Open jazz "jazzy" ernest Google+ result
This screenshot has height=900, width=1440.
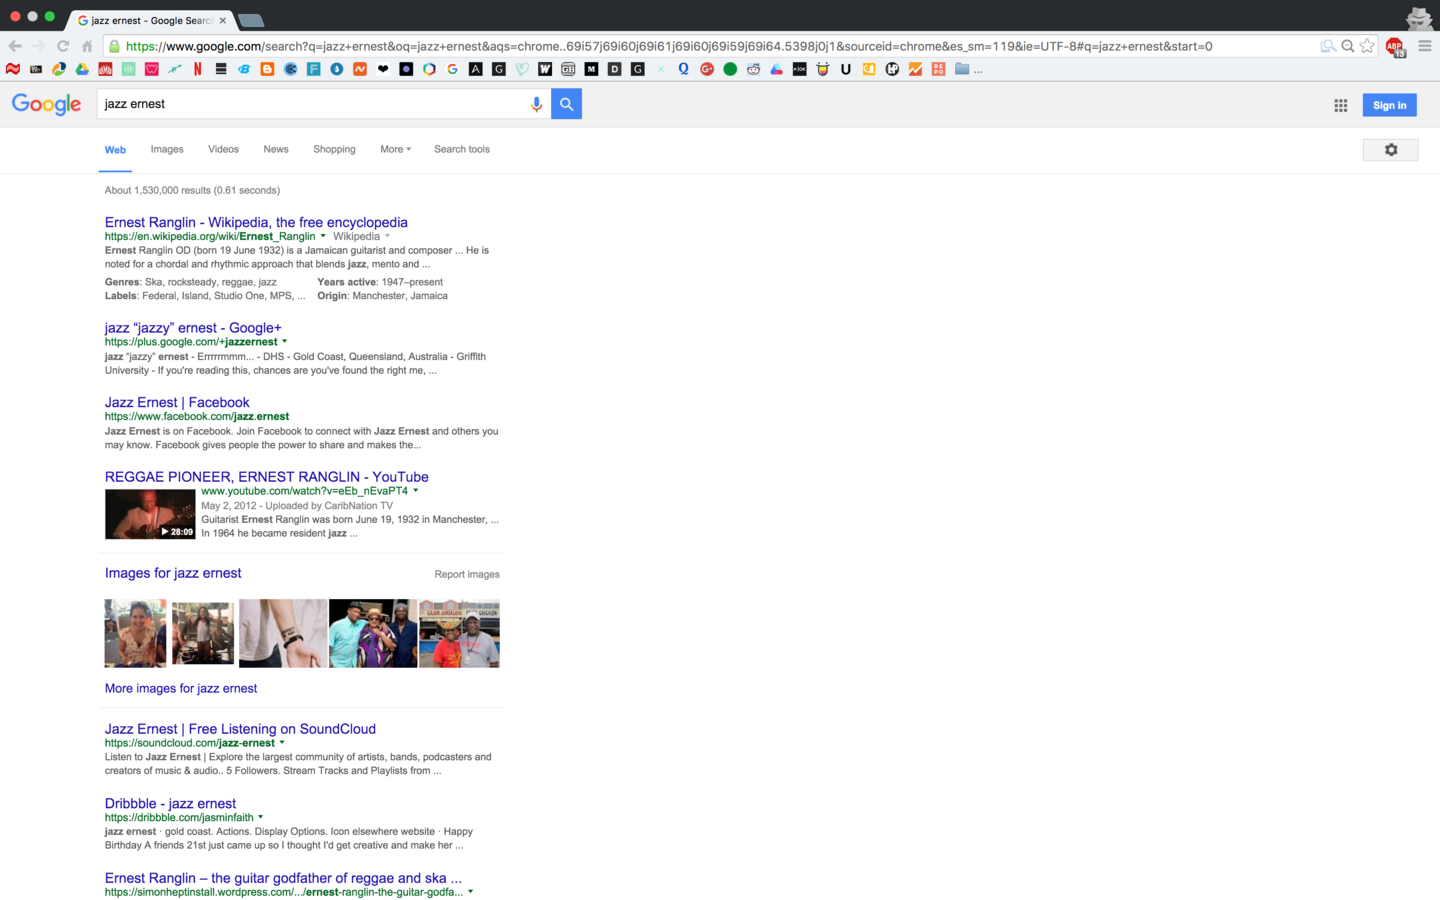click(193, 327)
